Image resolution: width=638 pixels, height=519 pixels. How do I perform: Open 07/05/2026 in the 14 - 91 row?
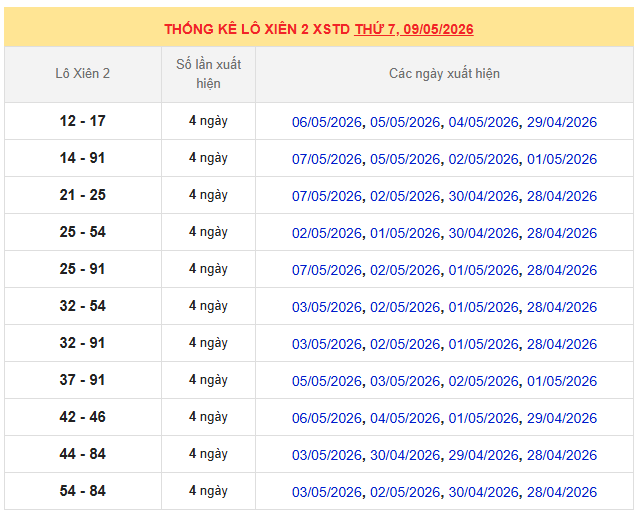tap(327, 159)
